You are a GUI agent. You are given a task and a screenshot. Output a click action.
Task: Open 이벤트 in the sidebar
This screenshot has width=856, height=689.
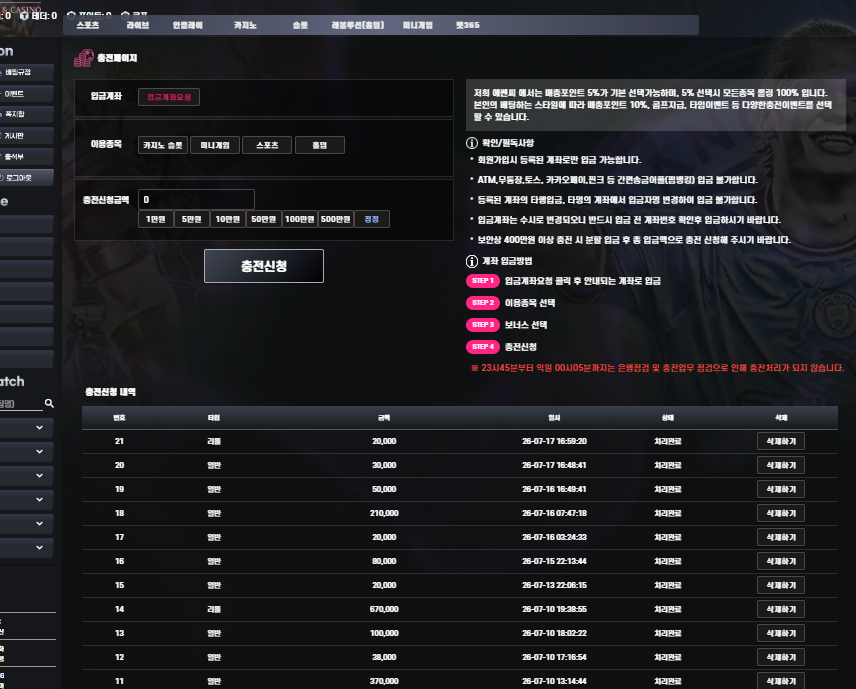click(26, 93)
